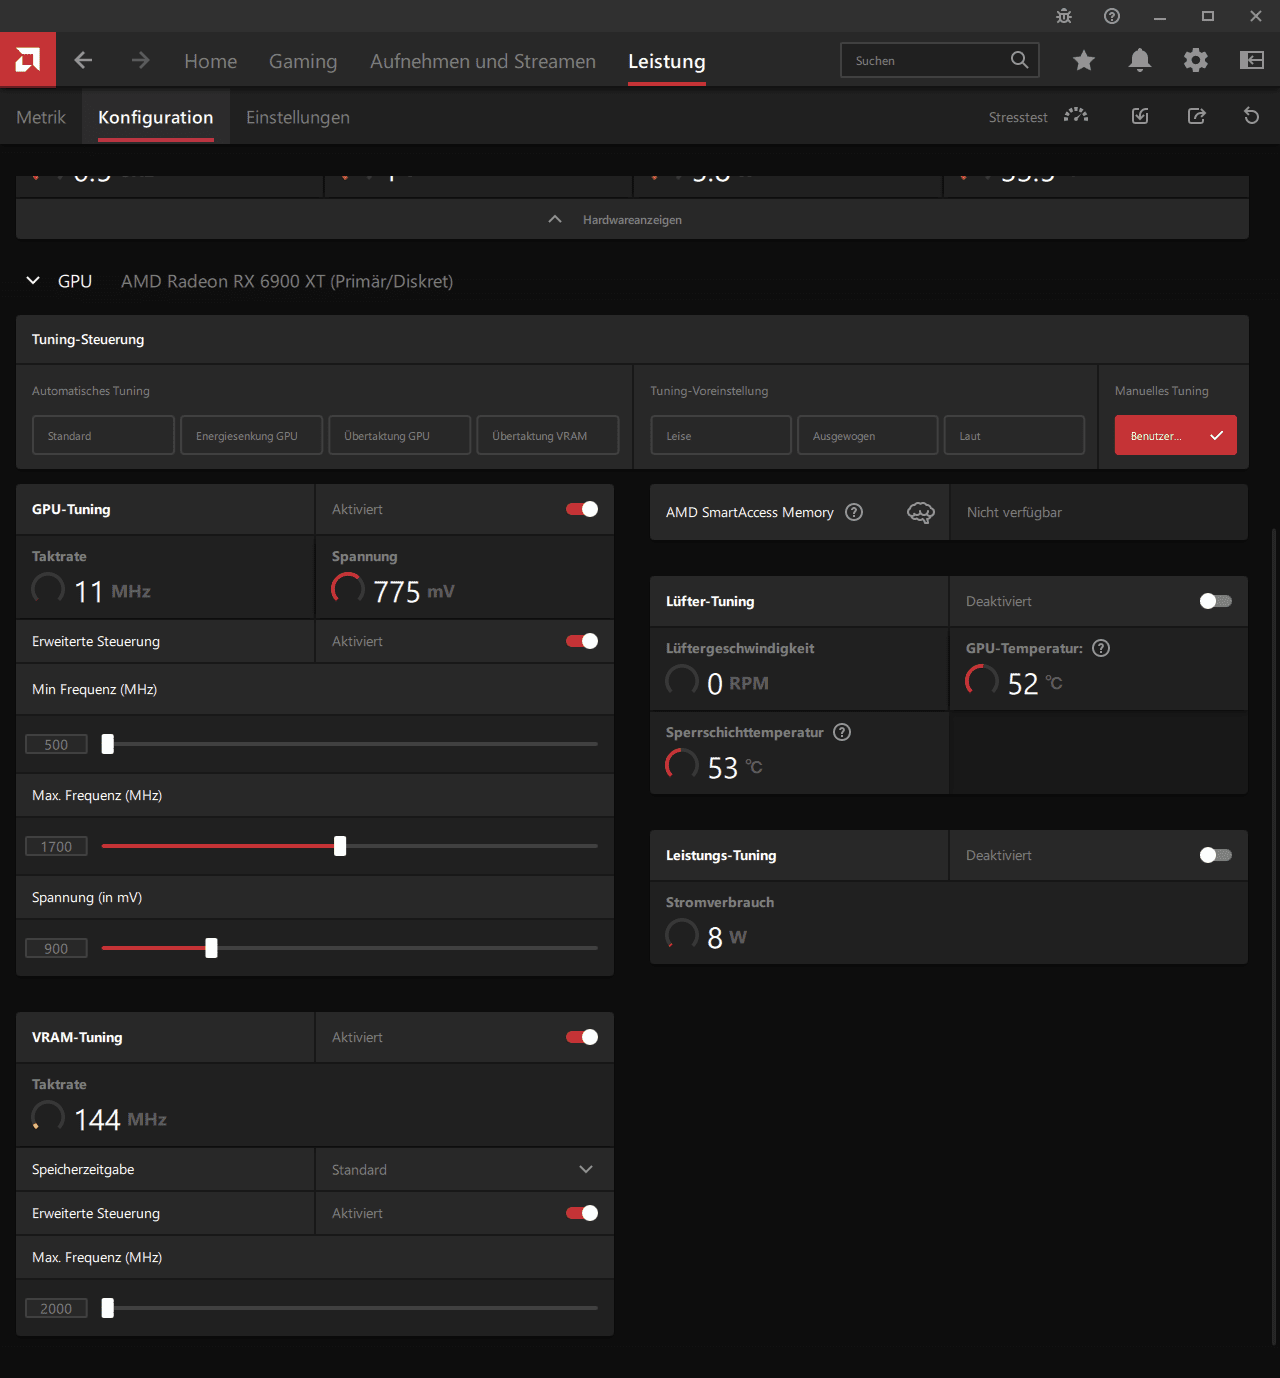Click the Benutzer manual tuning button
The height and width of the screenshot is (1378, 1280).
click(1176, 435)
